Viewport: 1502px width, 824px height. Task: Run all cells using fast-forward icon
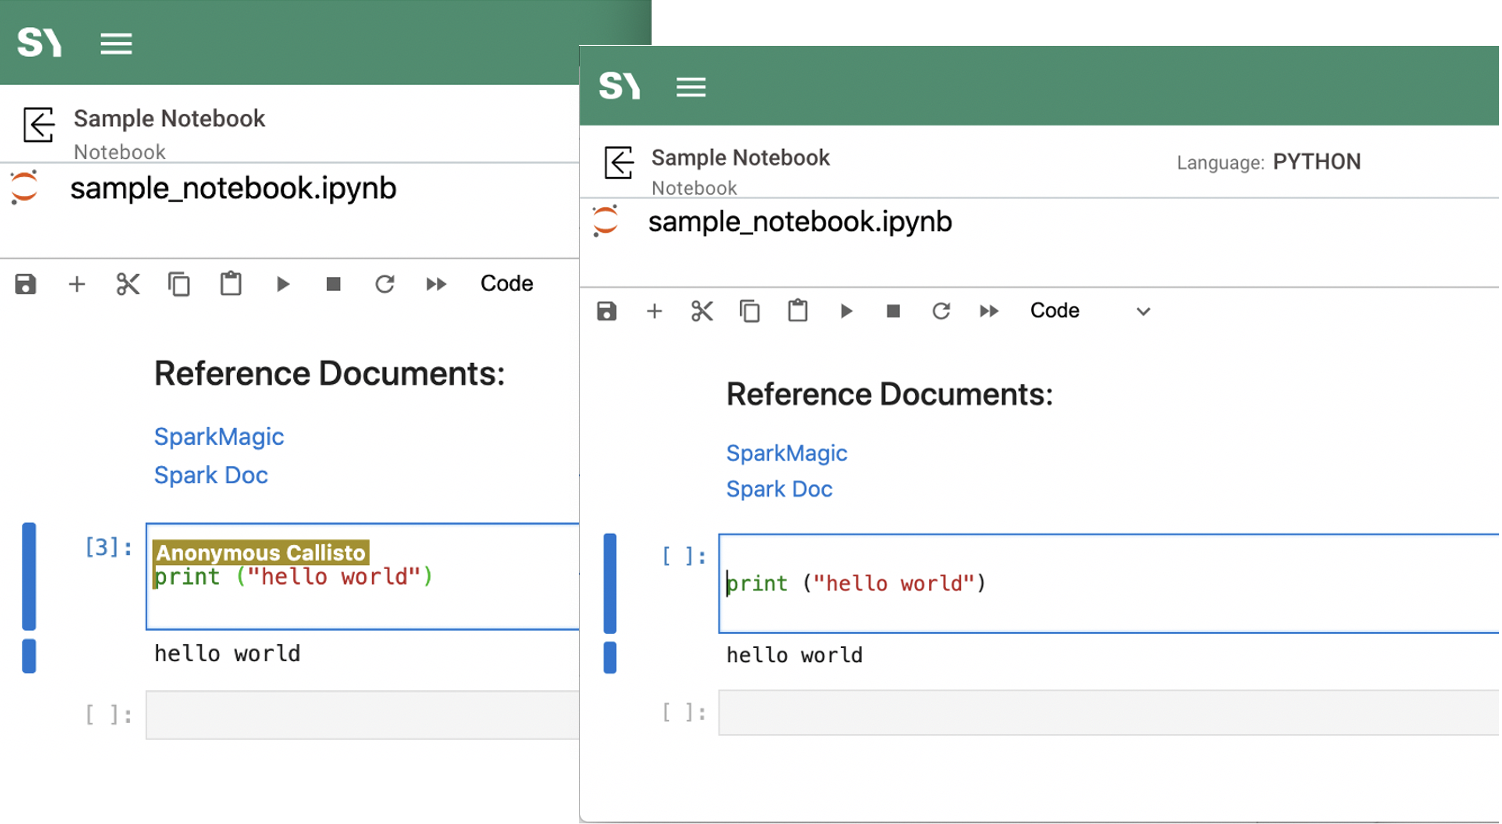[988, 311]
